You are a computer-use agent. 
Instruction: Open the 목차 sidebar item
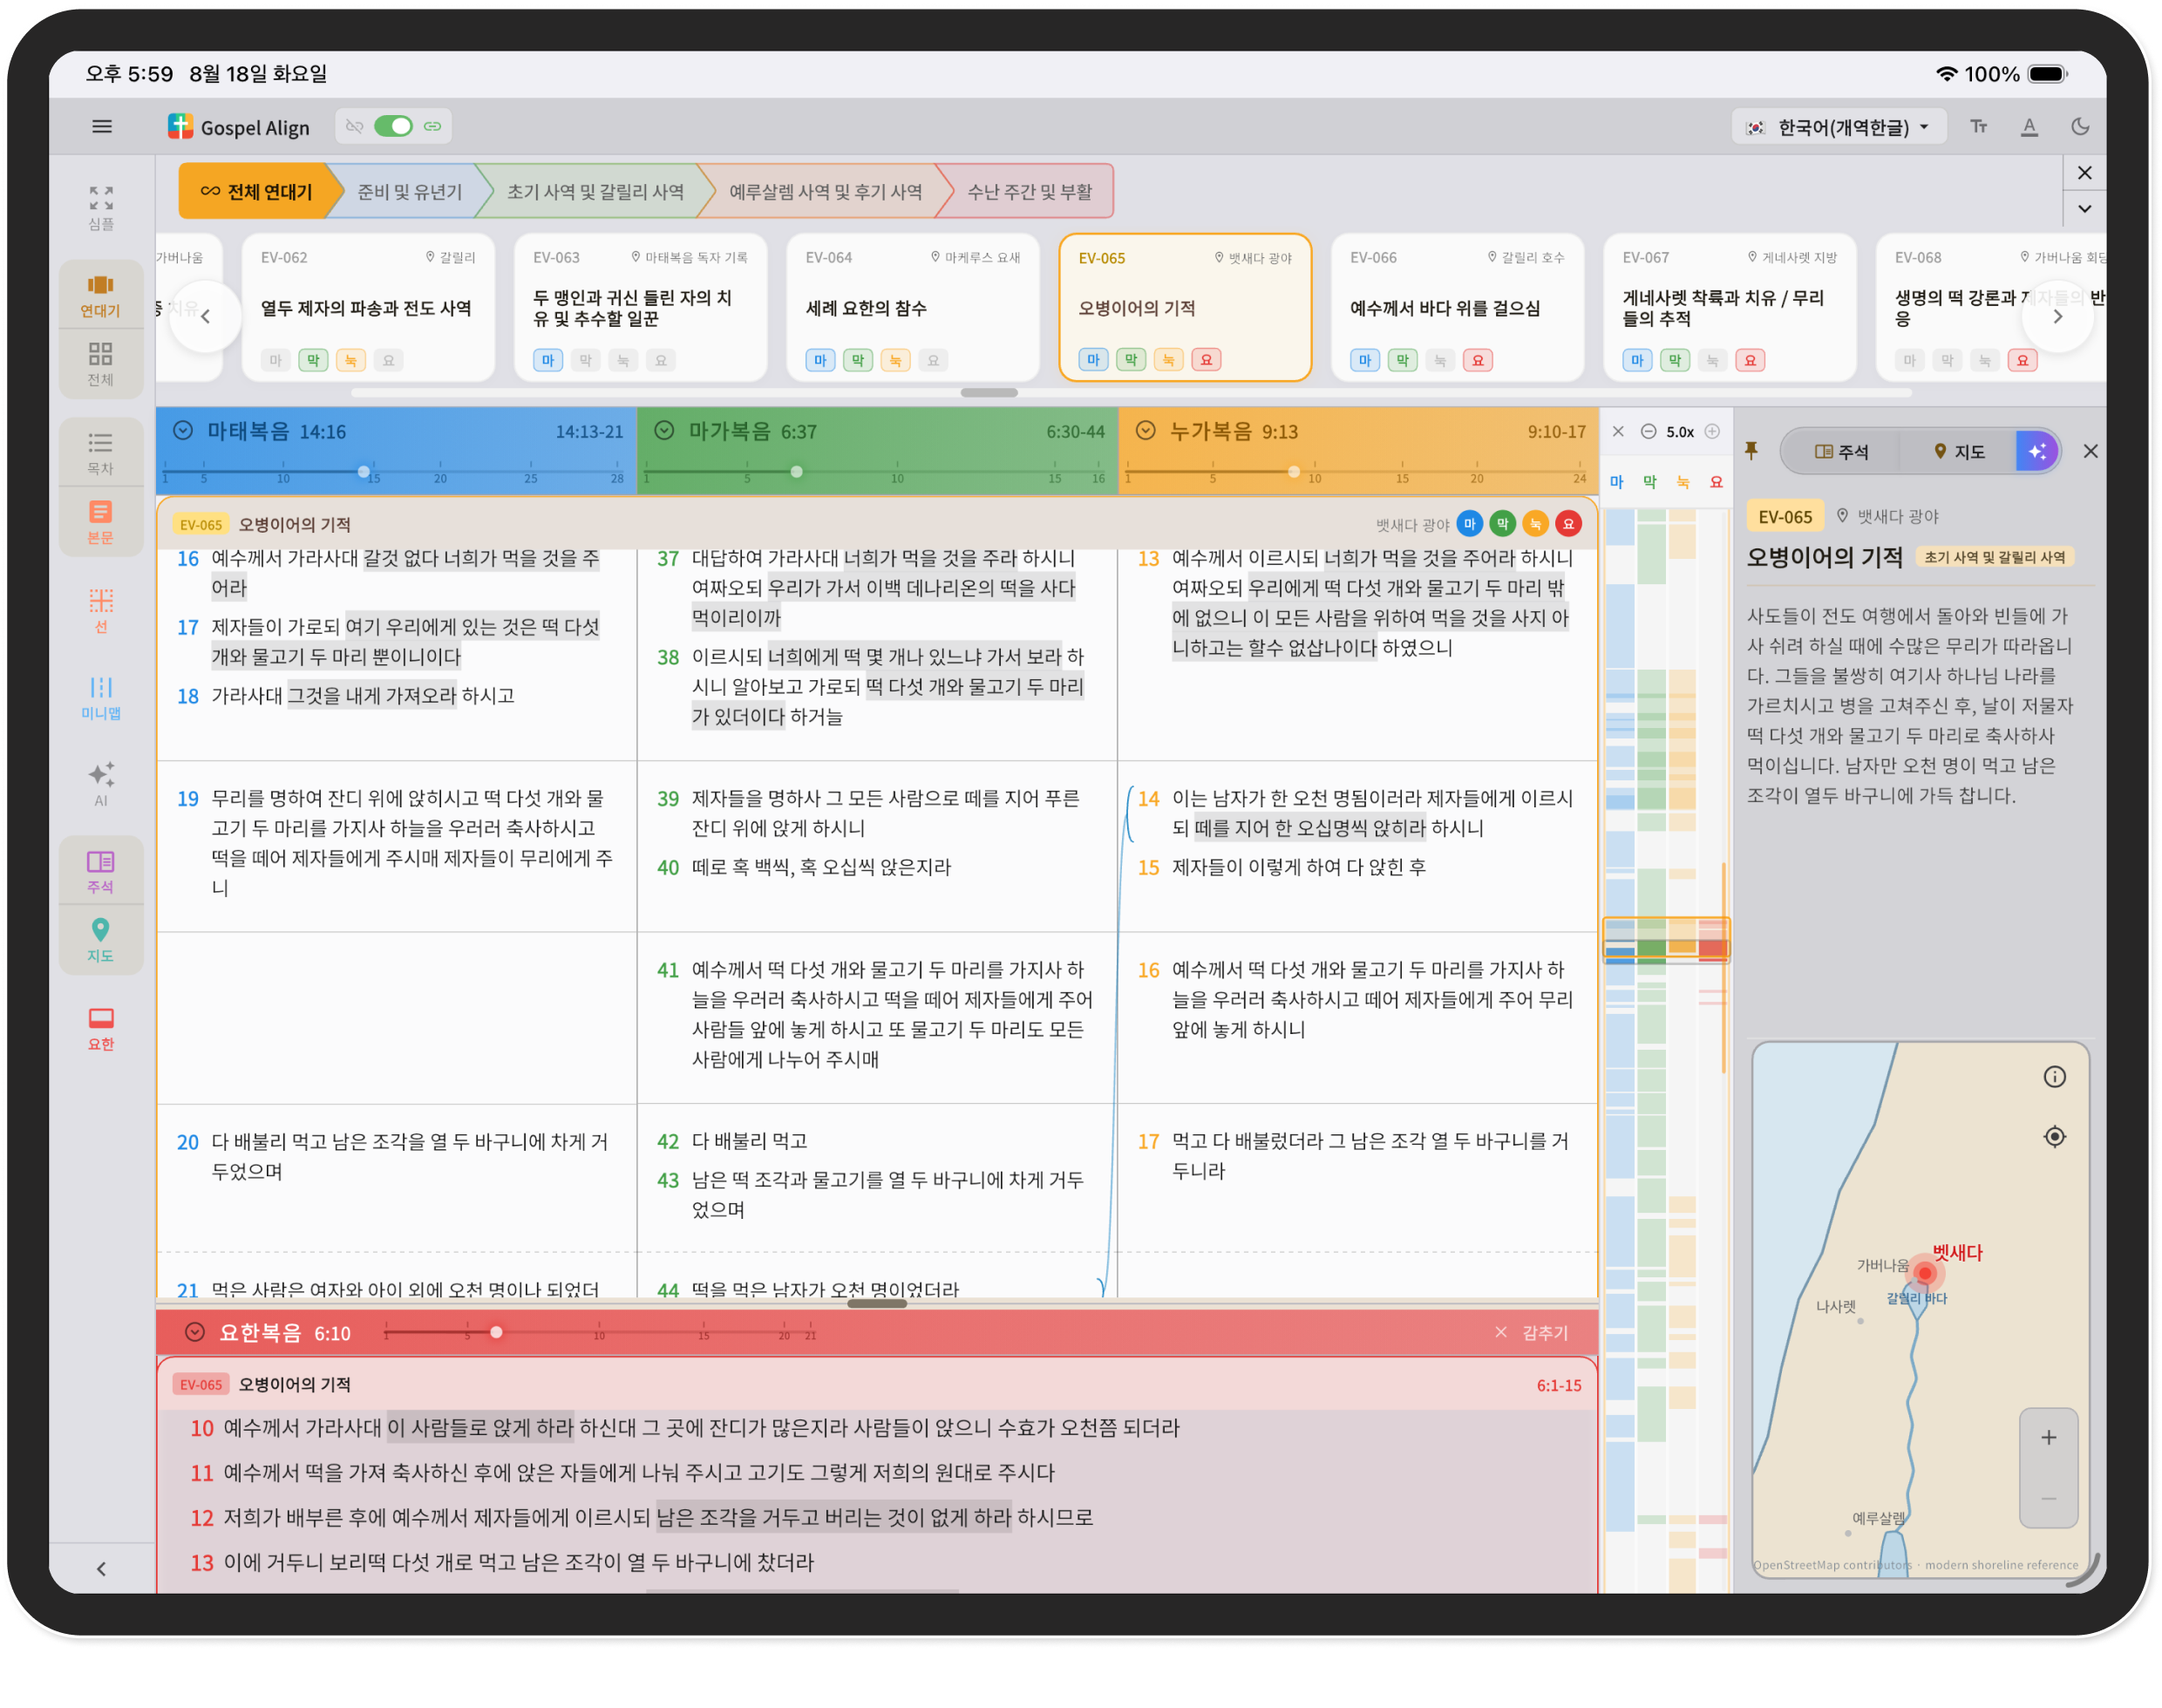pos(101,453)
